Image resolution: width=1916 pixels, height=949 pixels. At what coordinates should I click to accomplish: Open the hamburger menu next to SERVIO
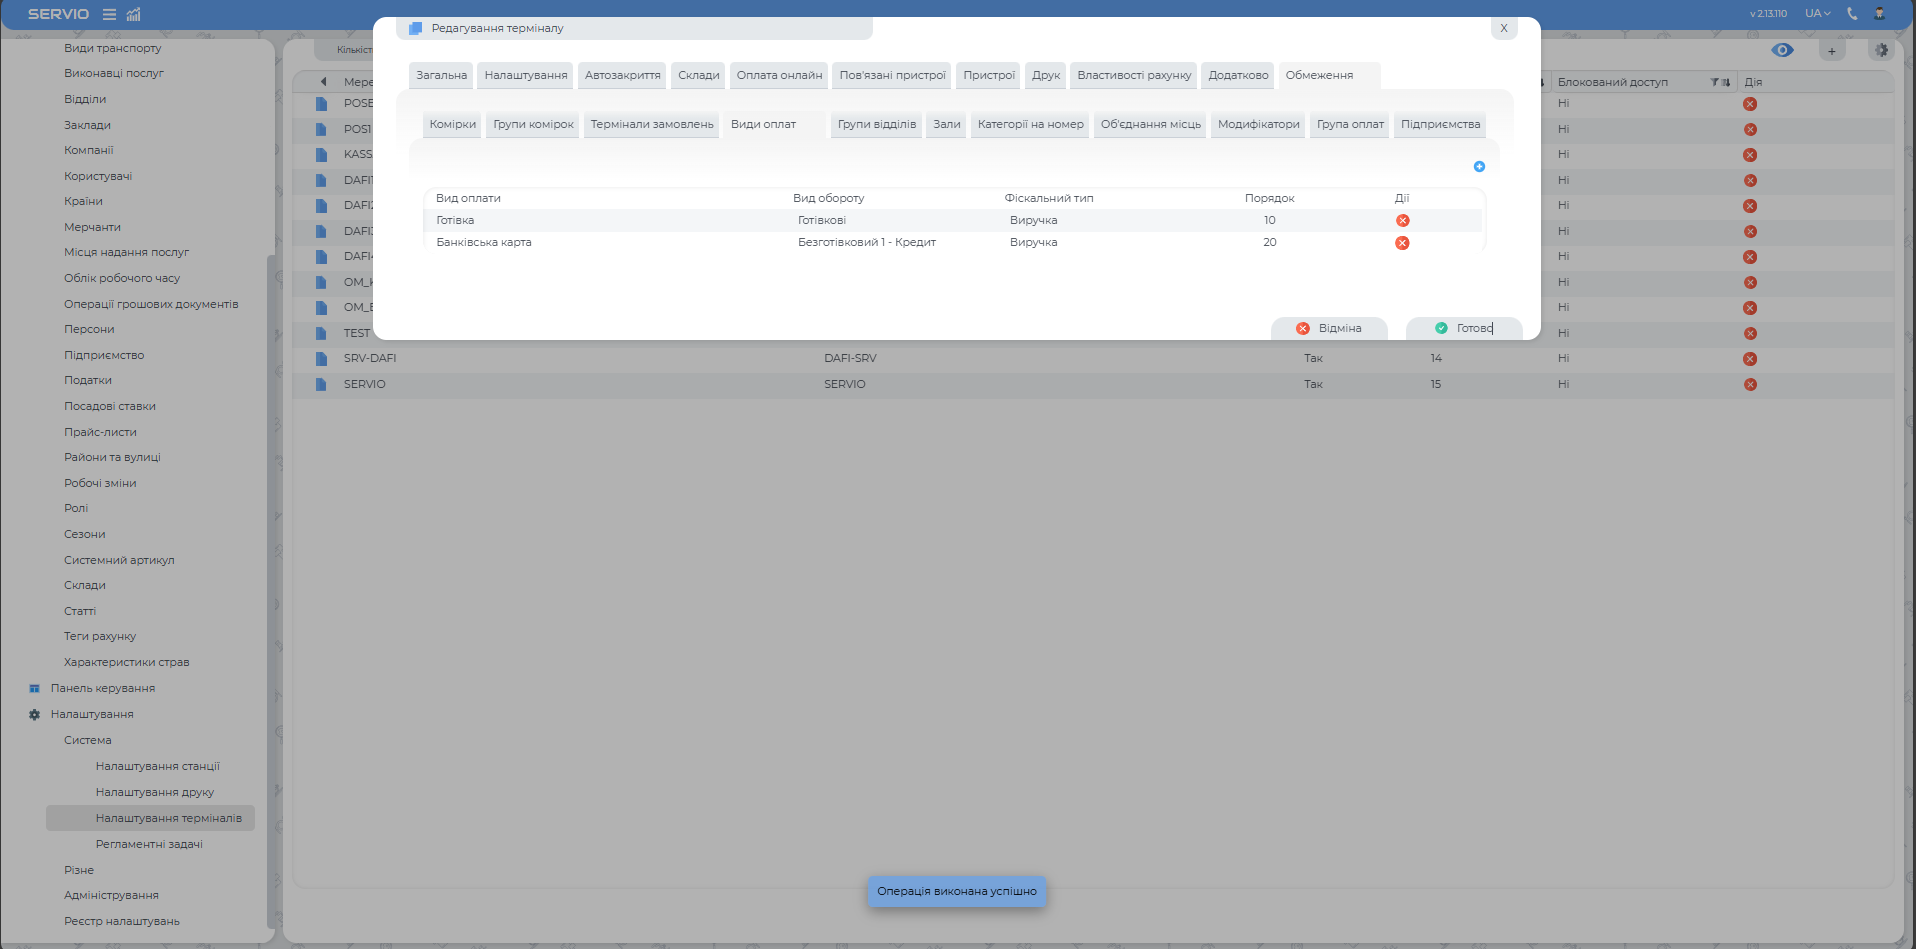[x=110, y=14]
